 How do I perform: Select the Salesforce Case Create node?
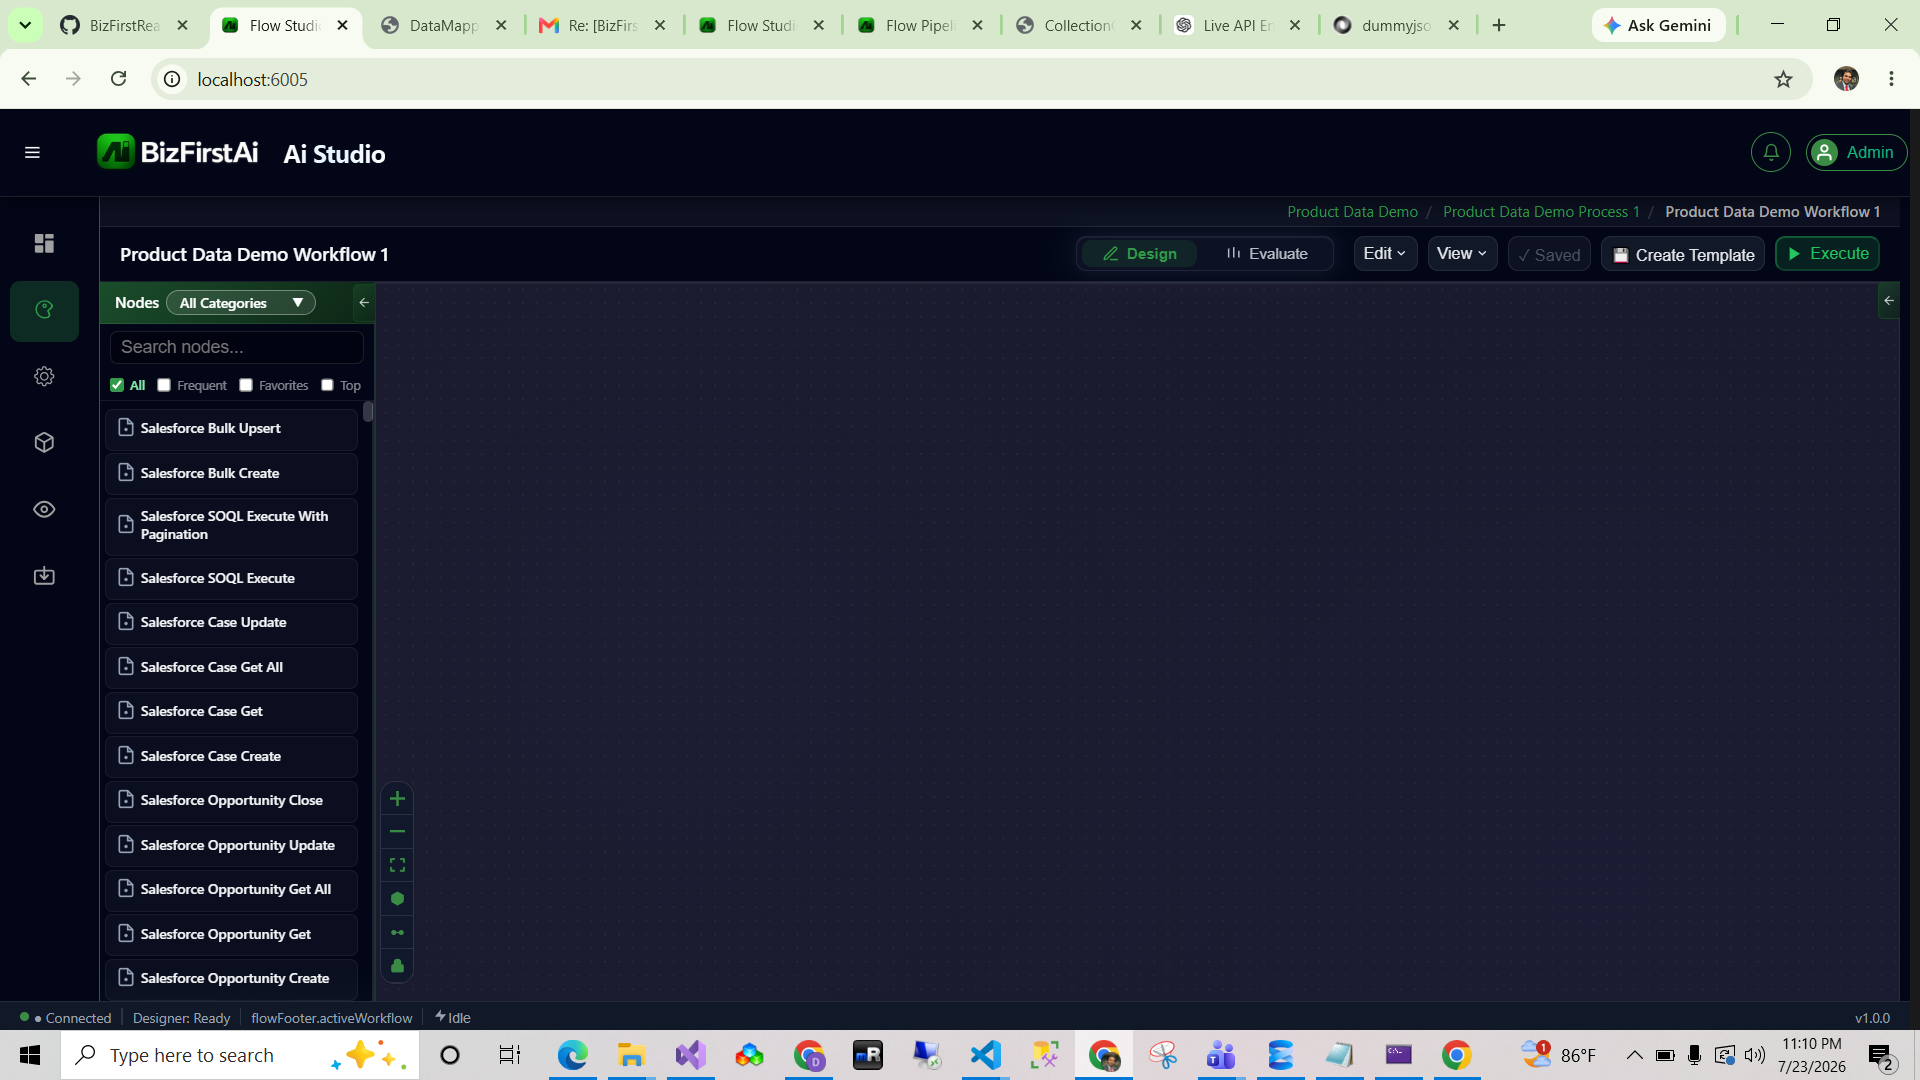click(231, 756)
